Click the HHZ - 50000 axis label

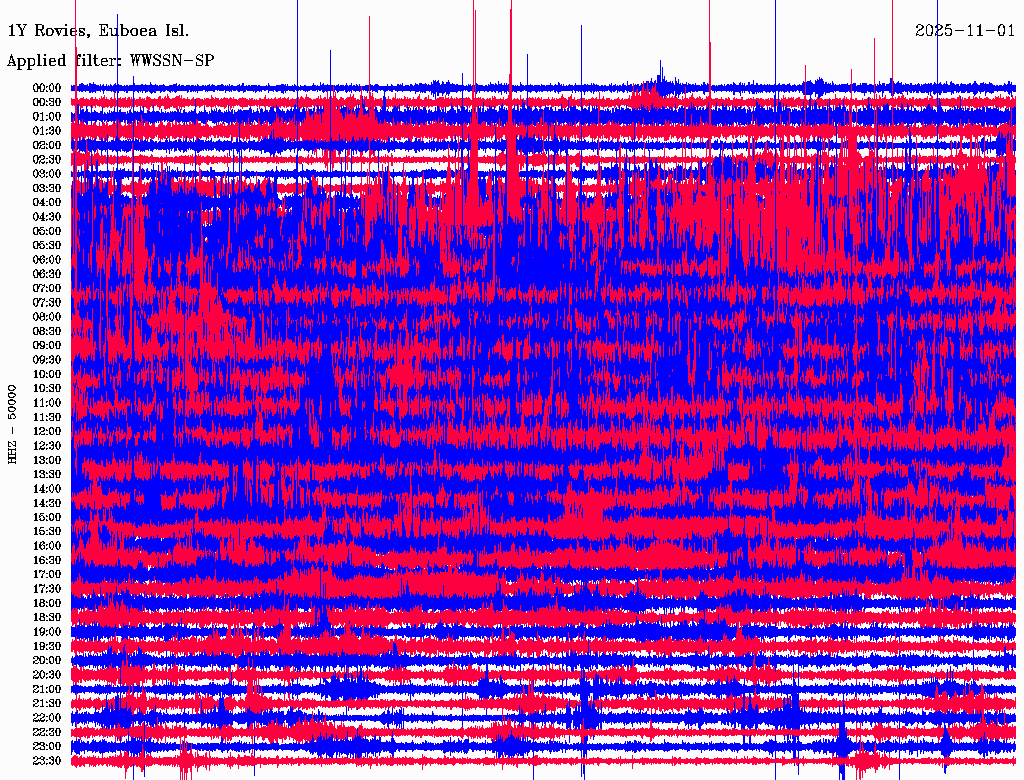(x=13, y=424)
